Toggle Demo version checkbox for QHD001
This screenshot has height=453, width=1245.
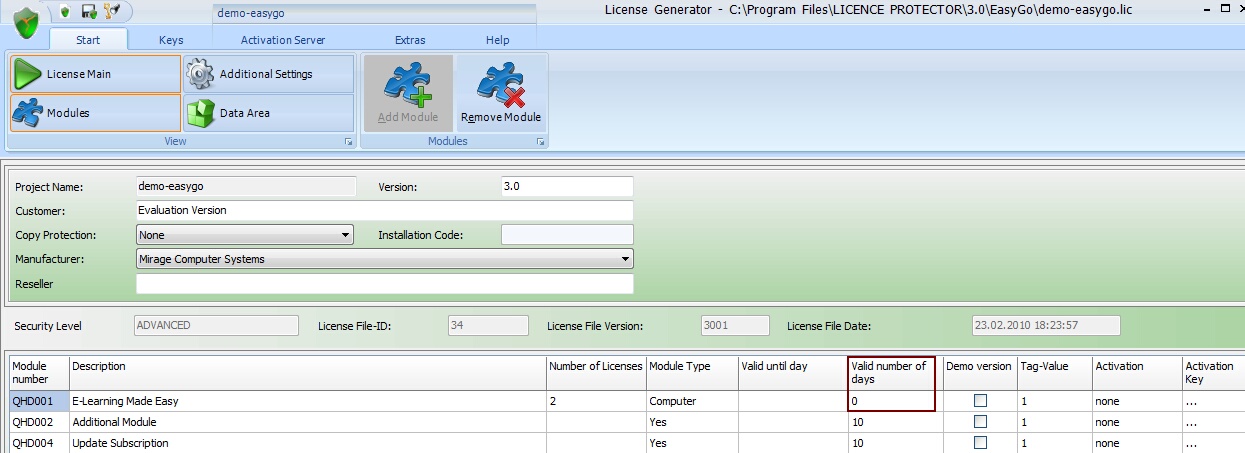click(x=980, y=401)
